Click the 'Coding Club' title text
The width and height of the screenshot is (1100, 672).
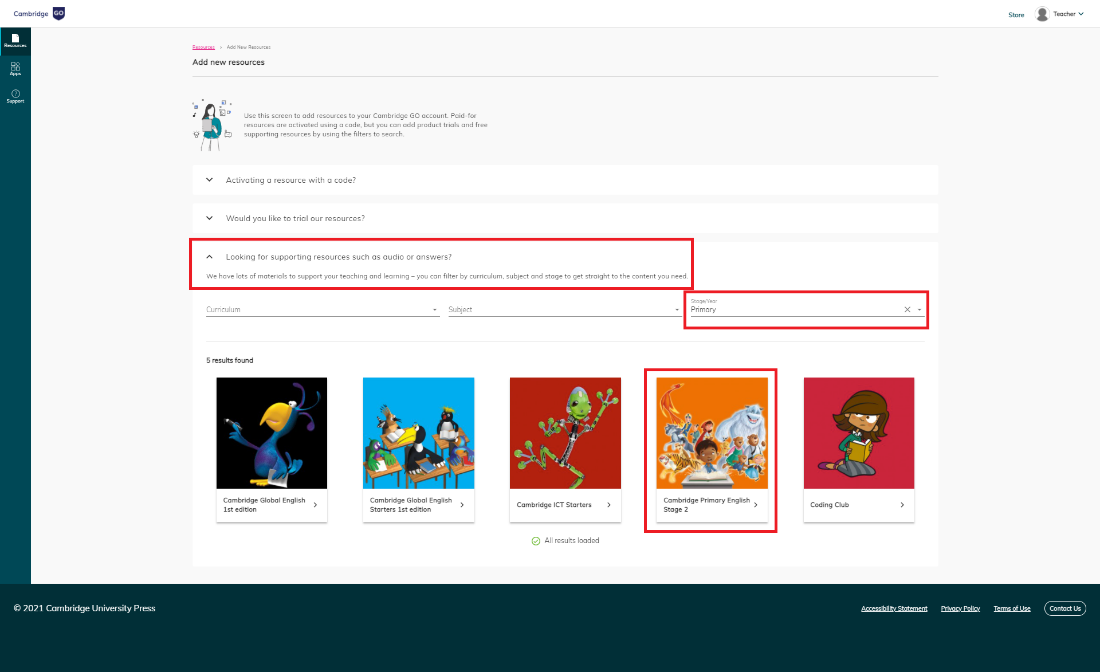pyautogui.click(x=829, y=505)
